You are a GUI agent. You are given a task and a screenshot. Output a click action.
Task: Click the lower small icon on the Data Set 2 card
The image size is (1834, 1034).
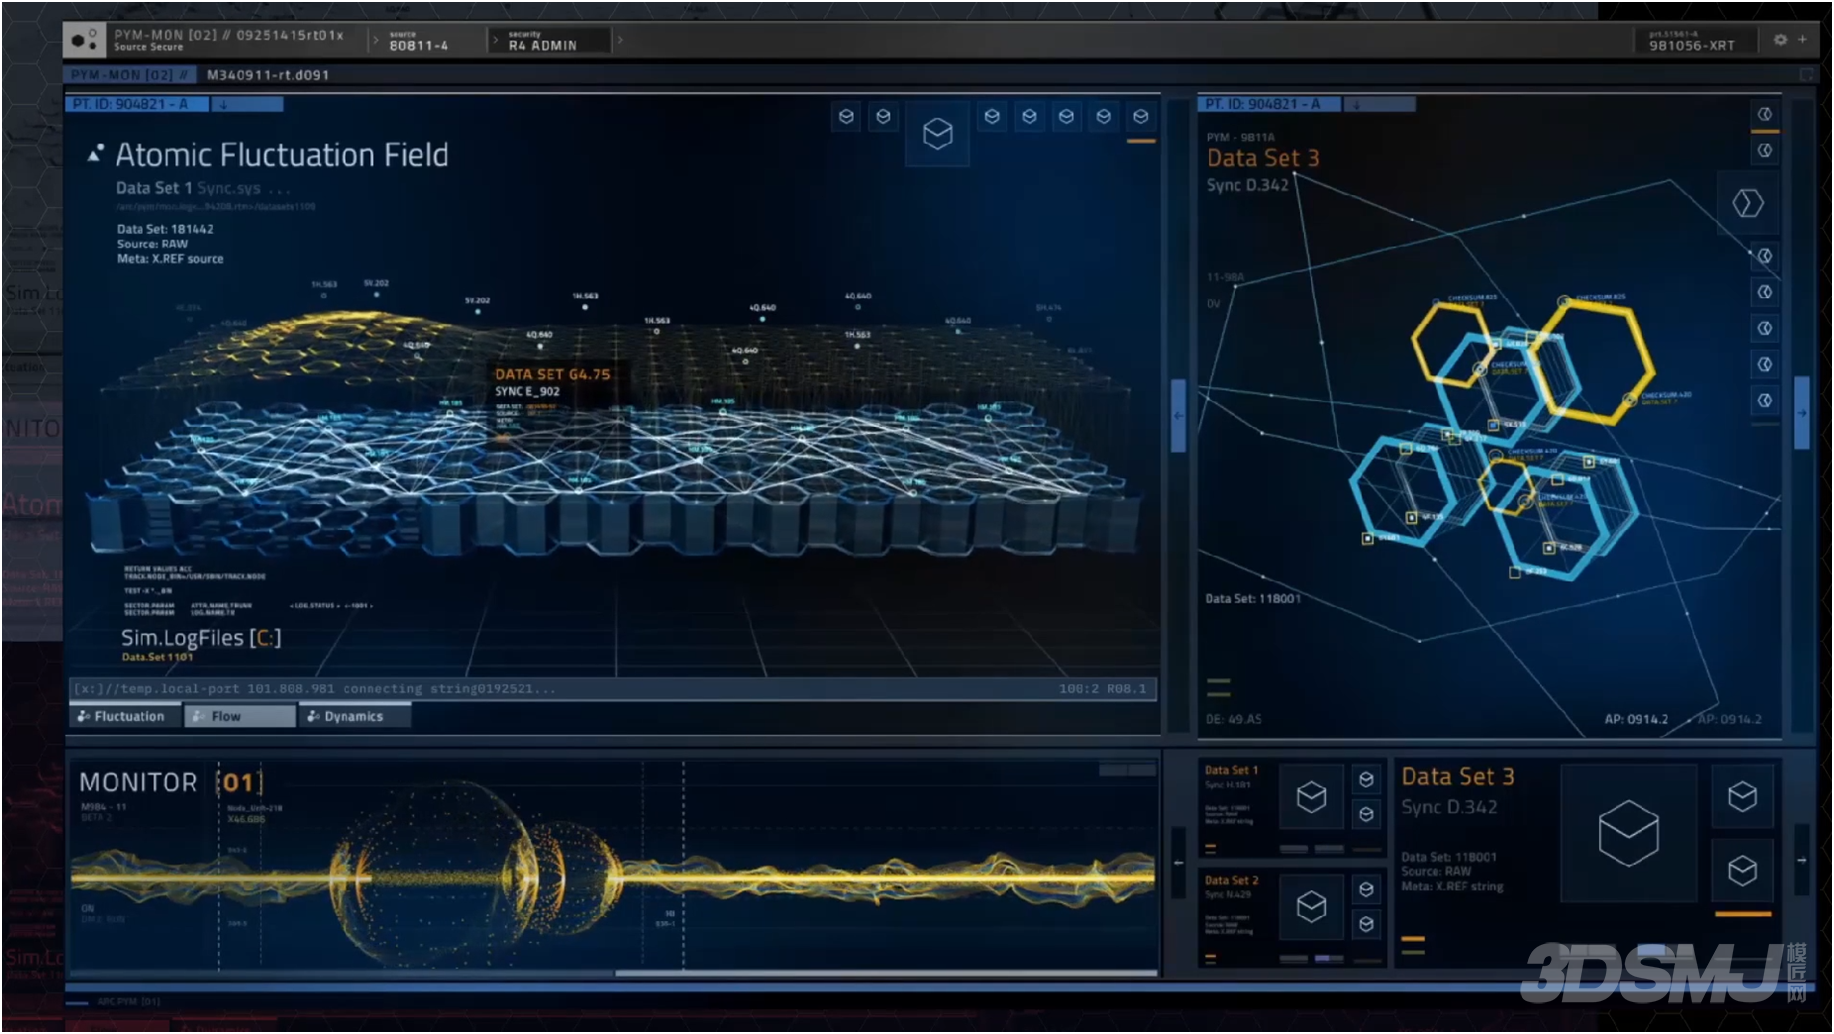(x=1366, y=924)
